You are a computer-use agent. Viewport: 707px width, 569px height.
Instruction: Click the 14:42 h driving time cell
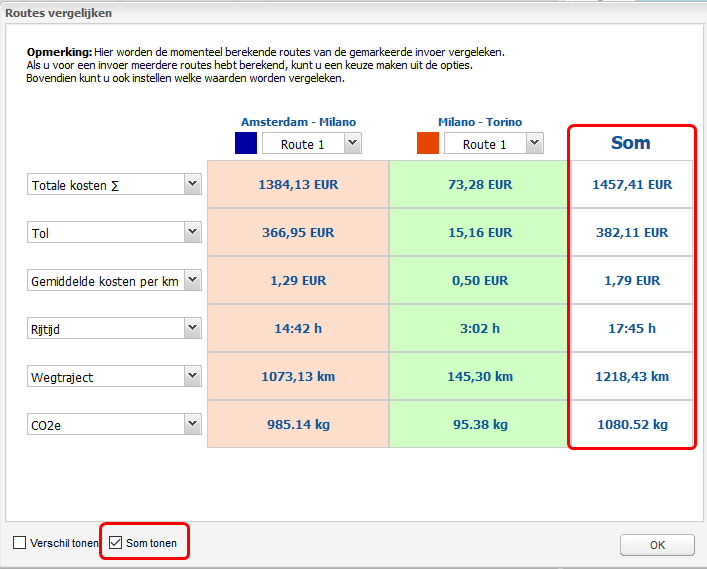pyautogui.click(x=298, y=328)
